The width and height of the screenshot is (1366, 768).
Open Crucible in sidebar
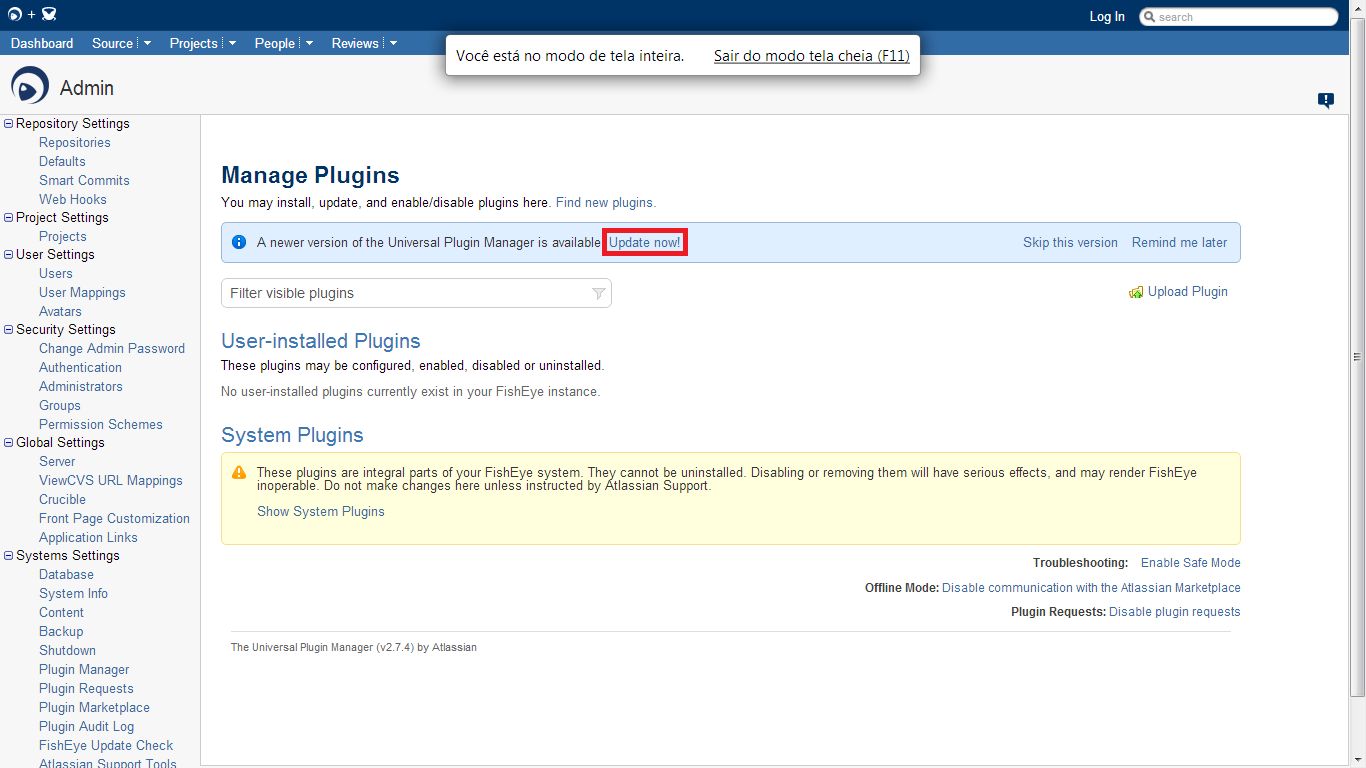pyautogui.click(x=62, y=500)
